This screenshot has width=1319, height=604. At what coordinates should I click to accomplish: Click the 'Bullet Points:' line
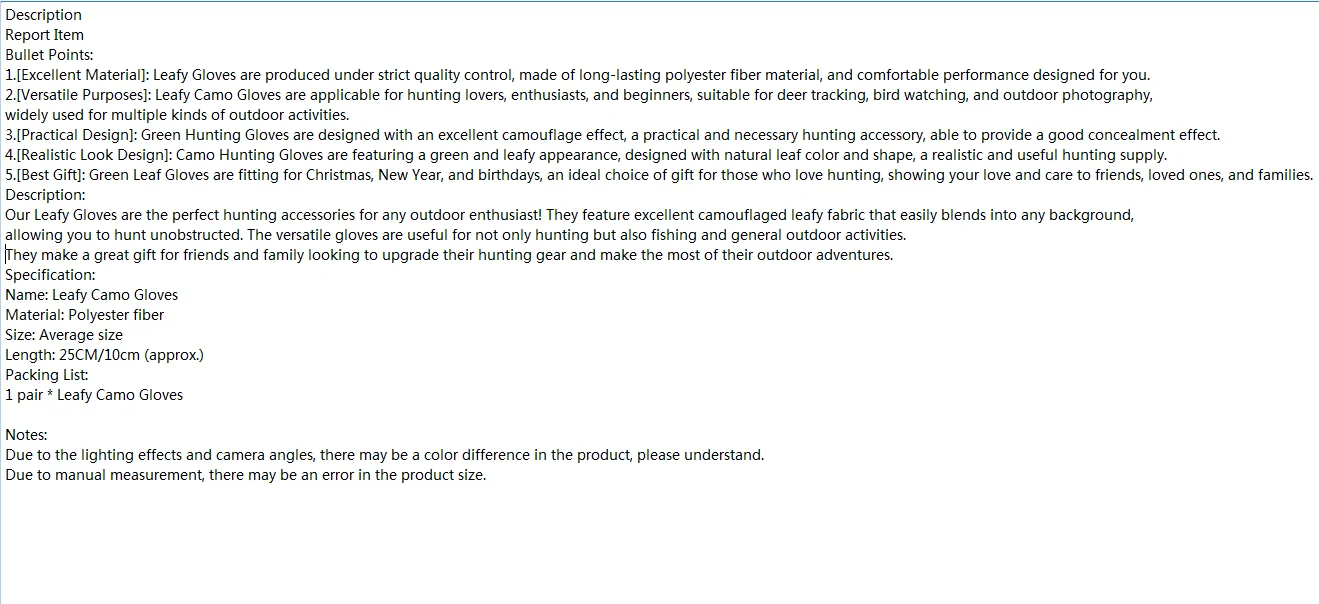pyautogui.click(x=49, y=55)
